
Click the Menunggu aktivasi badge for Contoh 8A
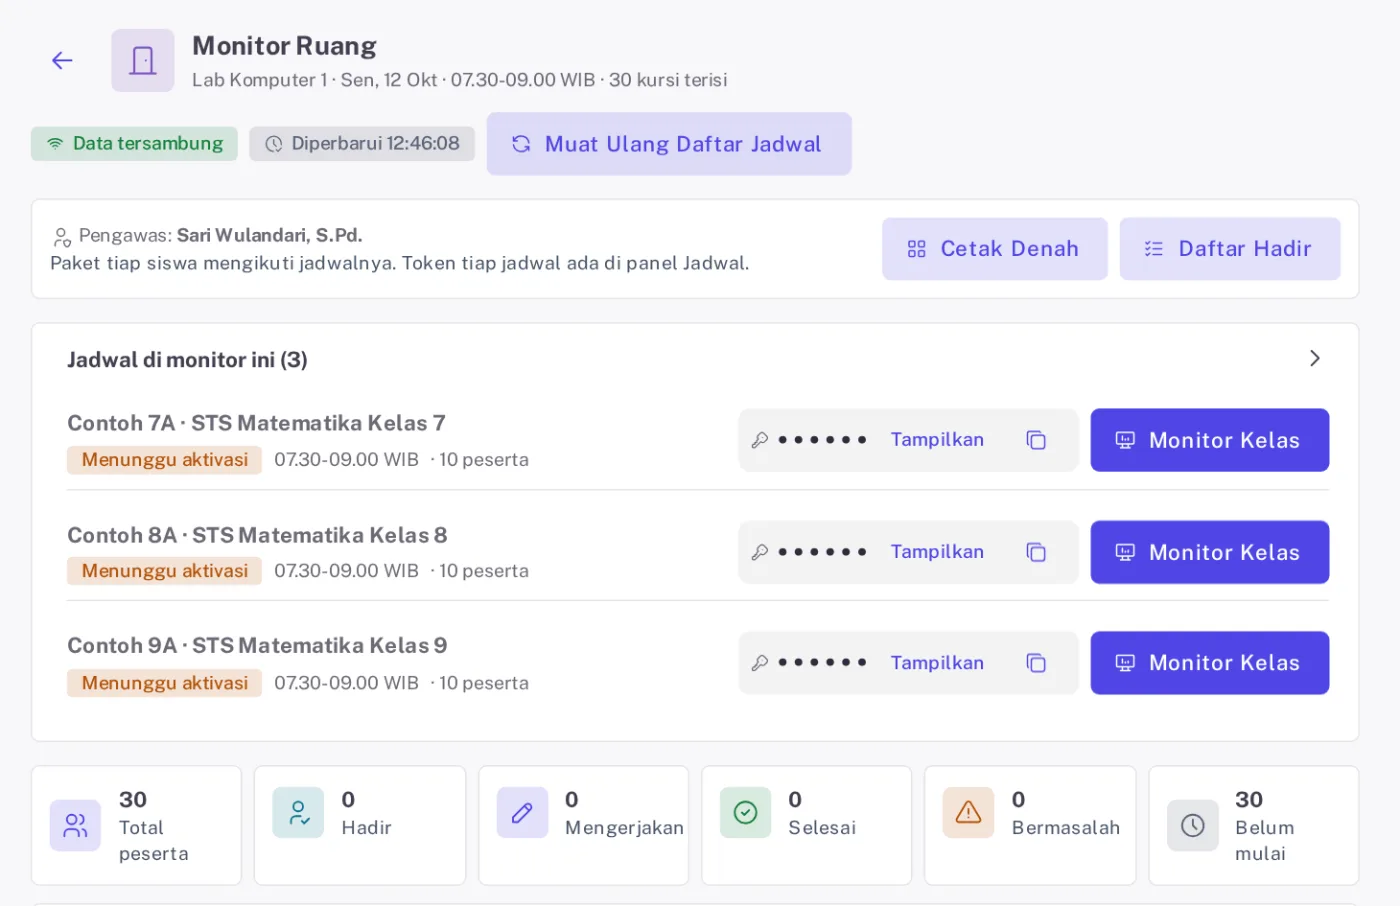click(165, 571)
